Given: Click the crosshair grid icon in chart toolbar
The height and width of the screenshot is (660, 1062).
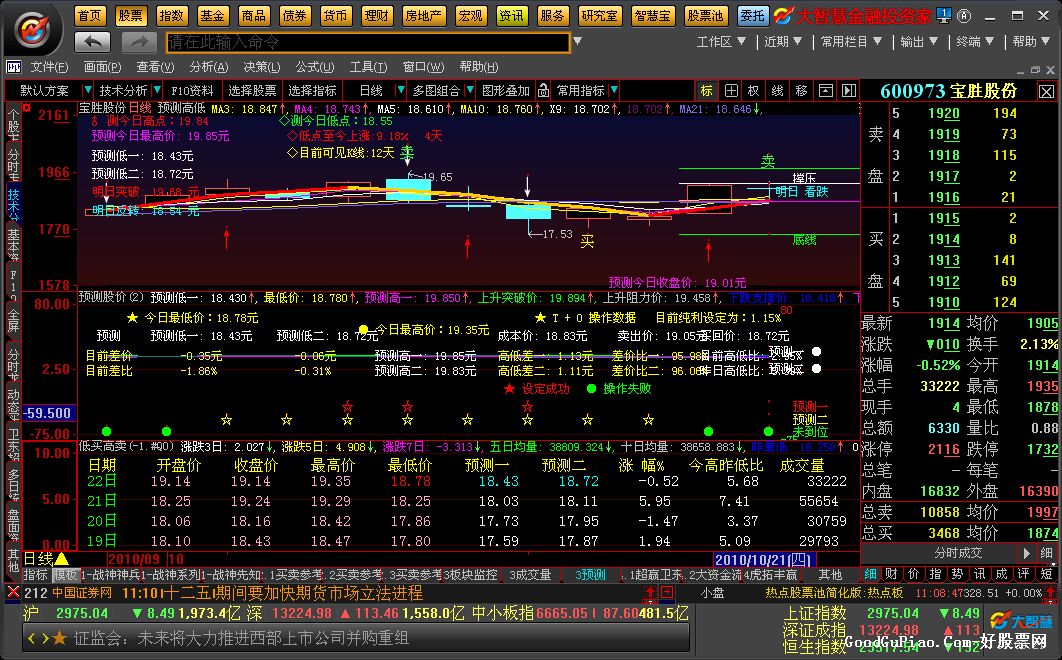Looking at the screenshot, I should tap(731, 91).
